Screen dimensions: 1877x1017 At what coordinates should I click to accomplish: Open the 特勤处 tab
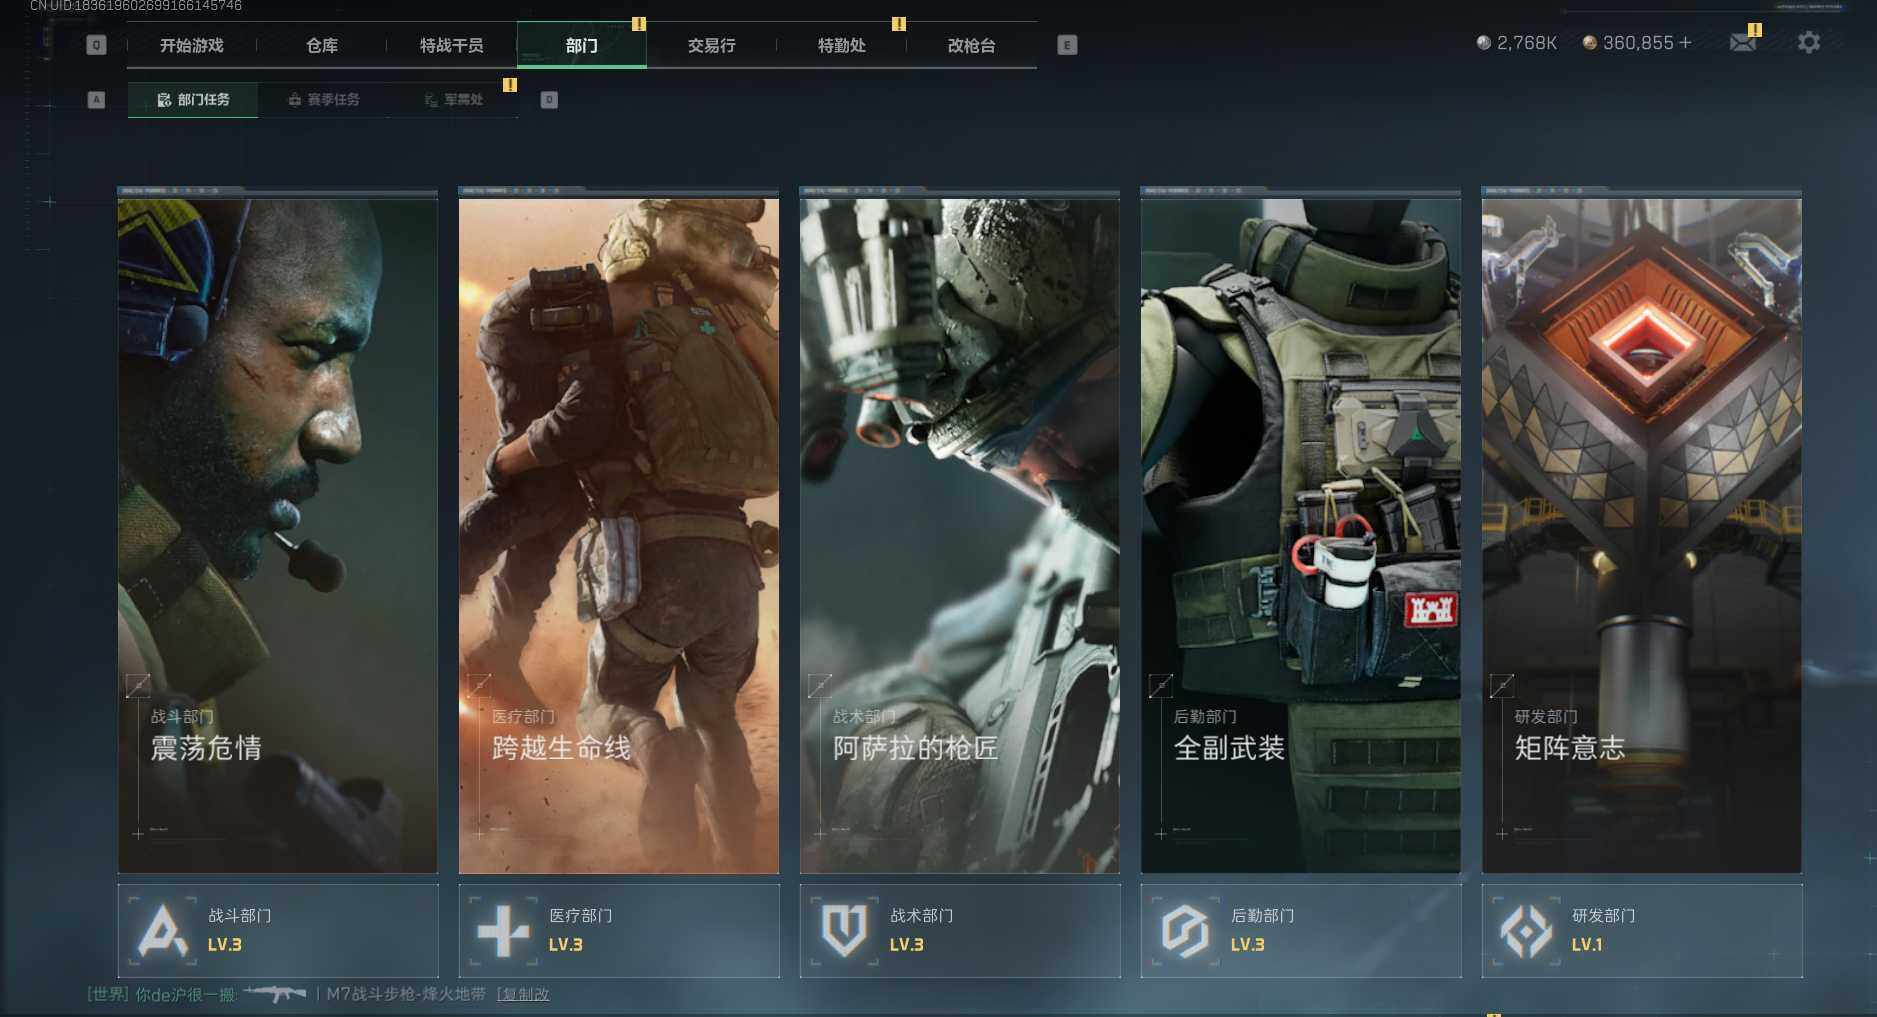point(842,45)
